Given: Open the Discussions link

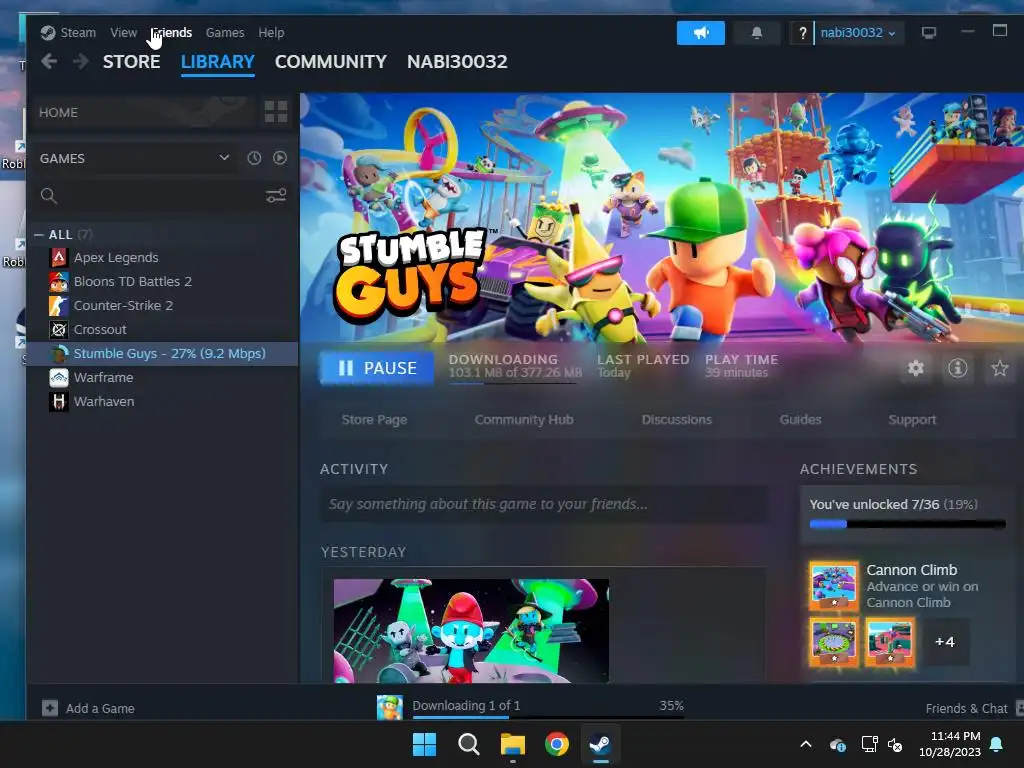Looking at the screenshot, I should 677,420.
